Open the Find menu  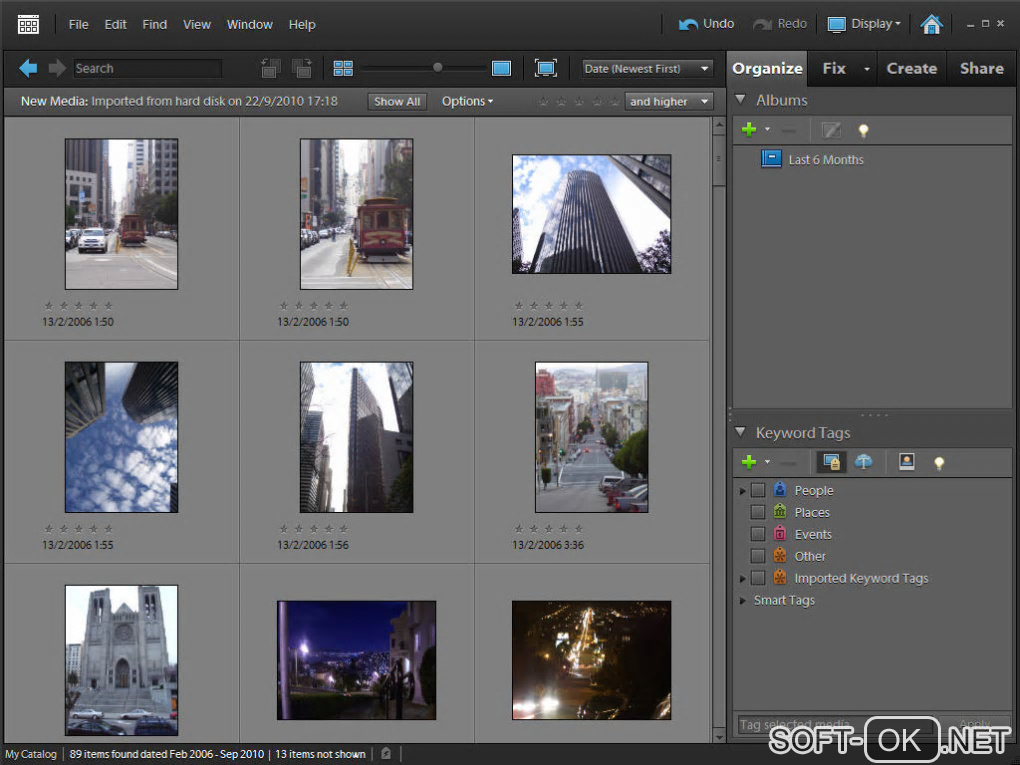155,24
